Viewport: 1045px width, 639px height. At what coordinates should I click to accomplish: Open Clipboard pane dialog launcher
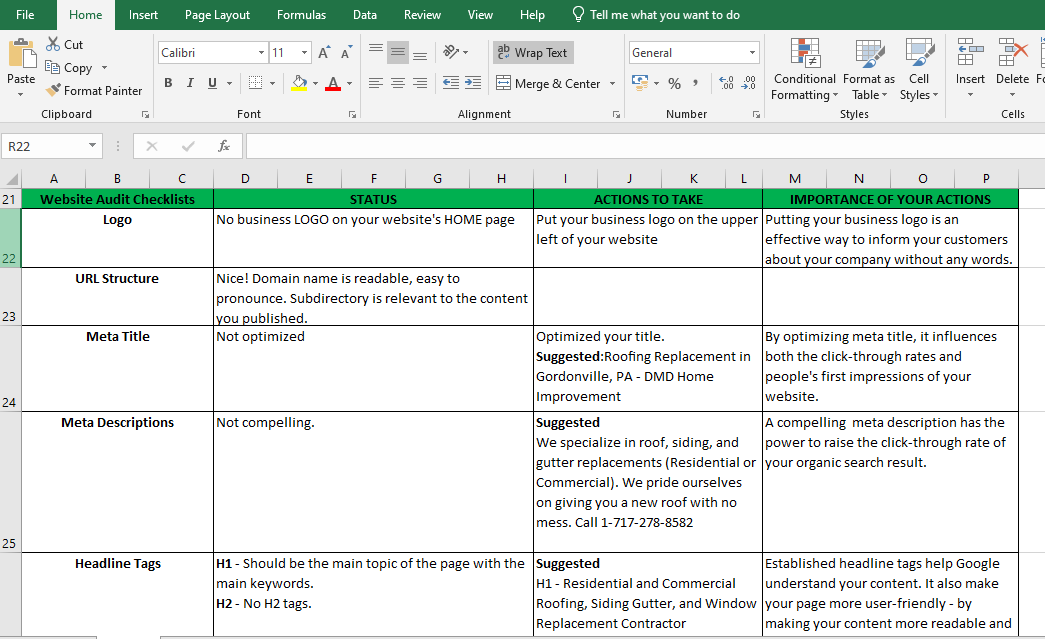(145, 115)
